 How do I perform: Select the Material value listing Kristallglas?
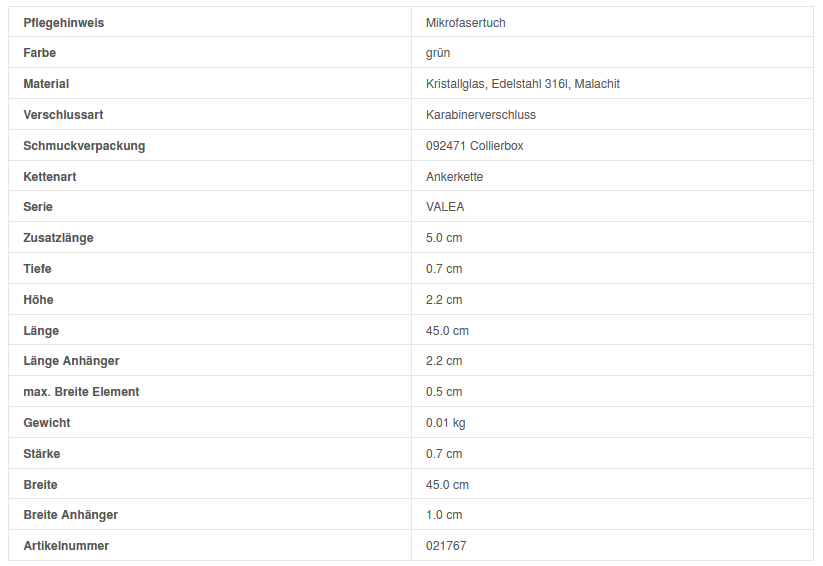click(x=522, y=84)
